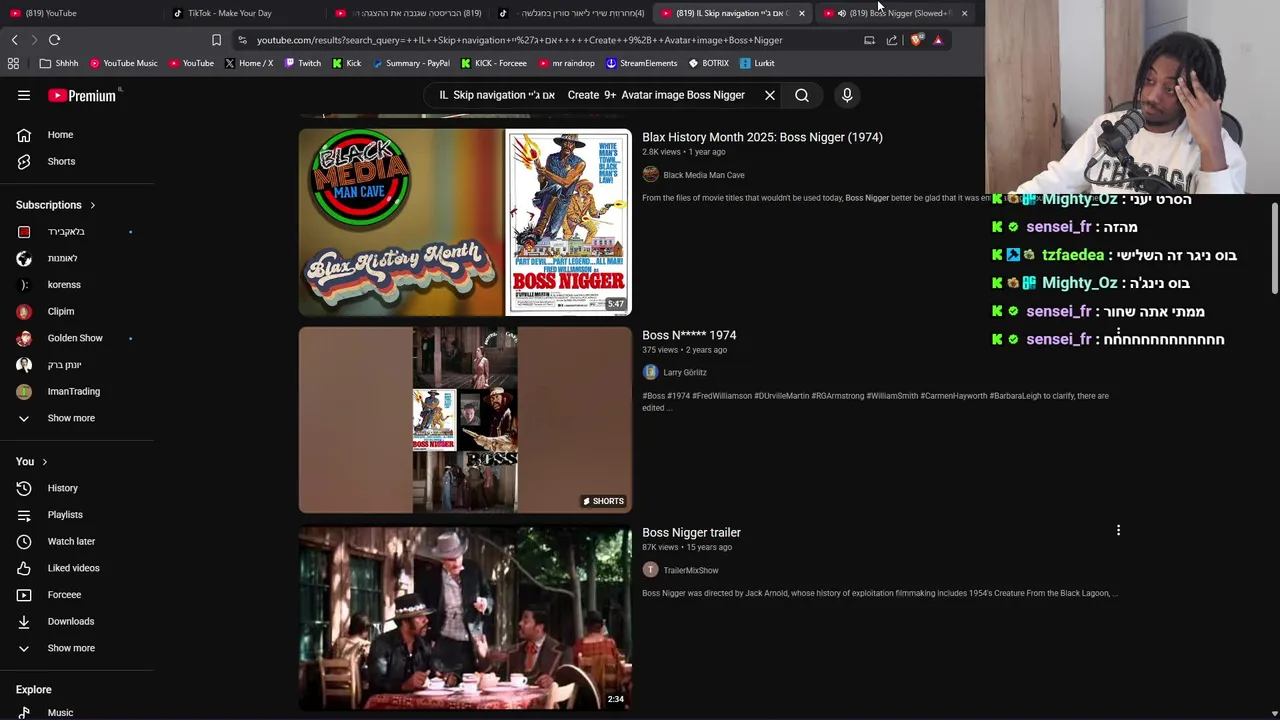Open korenss subscription channel
The image size is (1280, 720).
click(x=77, y=285)
